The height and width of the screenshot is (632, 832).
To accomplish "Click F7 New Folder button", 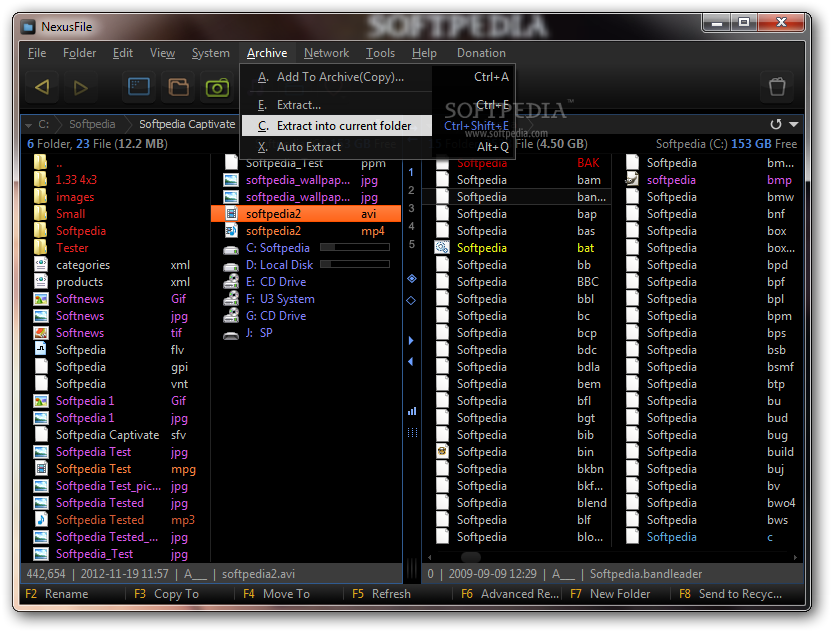I will (x=610, y=594).
